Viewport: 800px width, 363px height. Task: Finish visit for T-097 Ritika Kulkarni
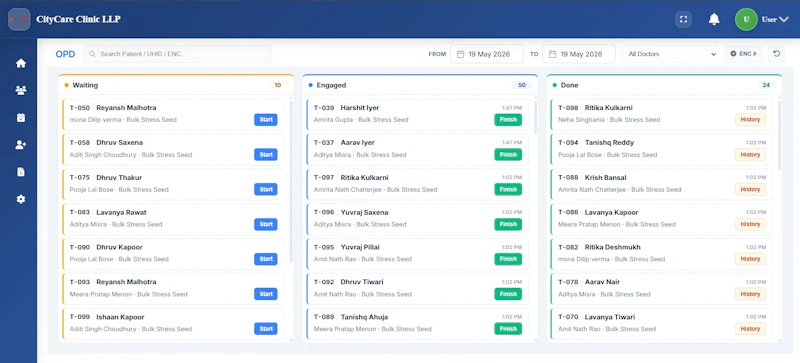(x=508, y=189)
